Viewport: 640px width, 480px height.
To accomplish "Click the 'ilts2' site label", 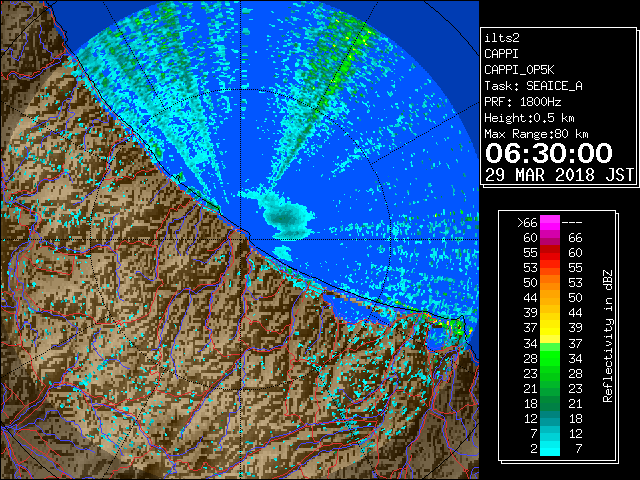I will point(502,38).
